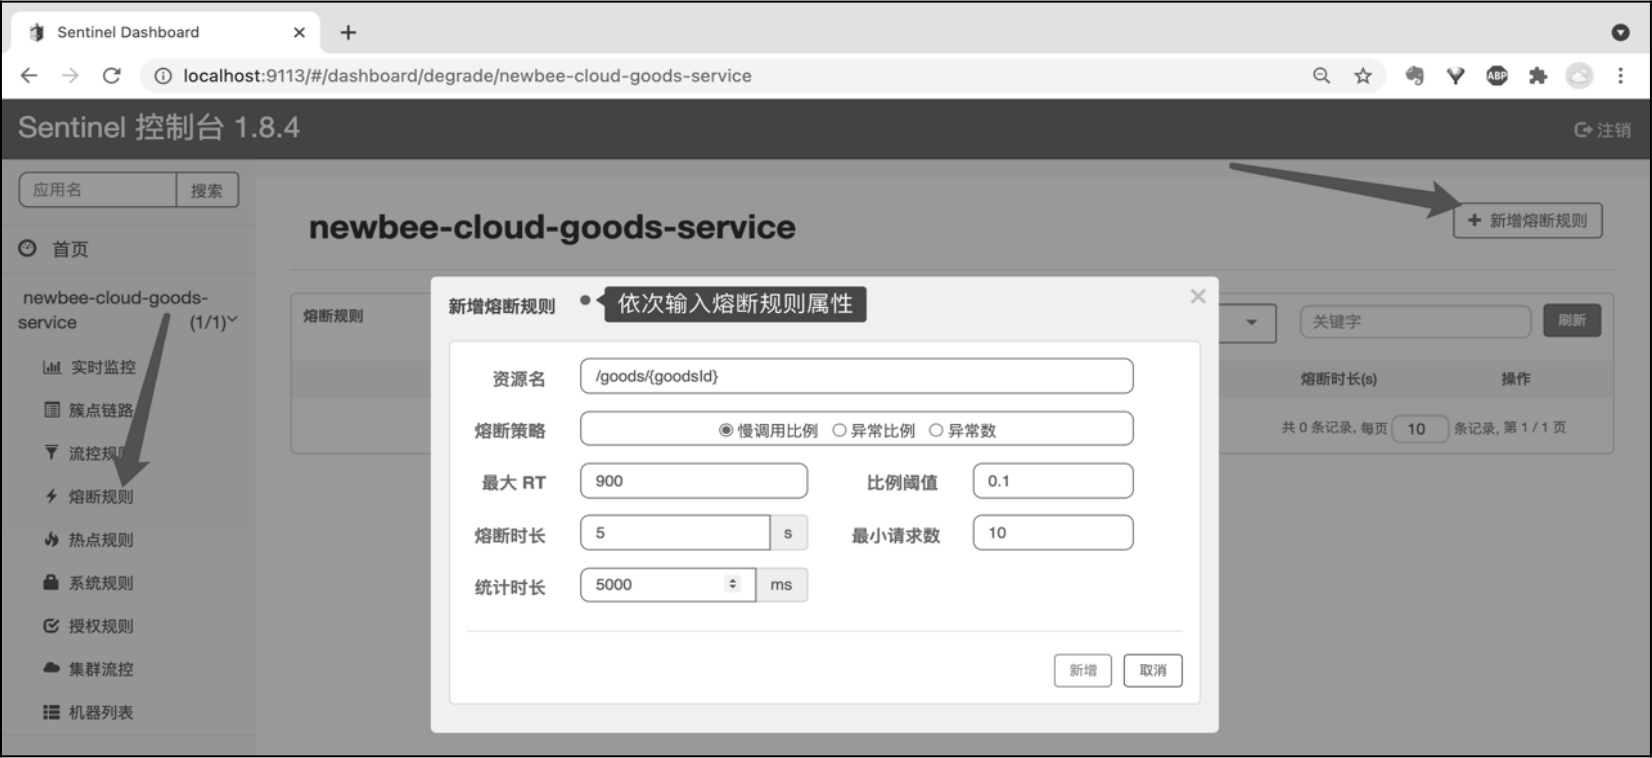The image size is (1652, 758).
Task: Open 热点规则 sidebar item
Action: point(89,540)
